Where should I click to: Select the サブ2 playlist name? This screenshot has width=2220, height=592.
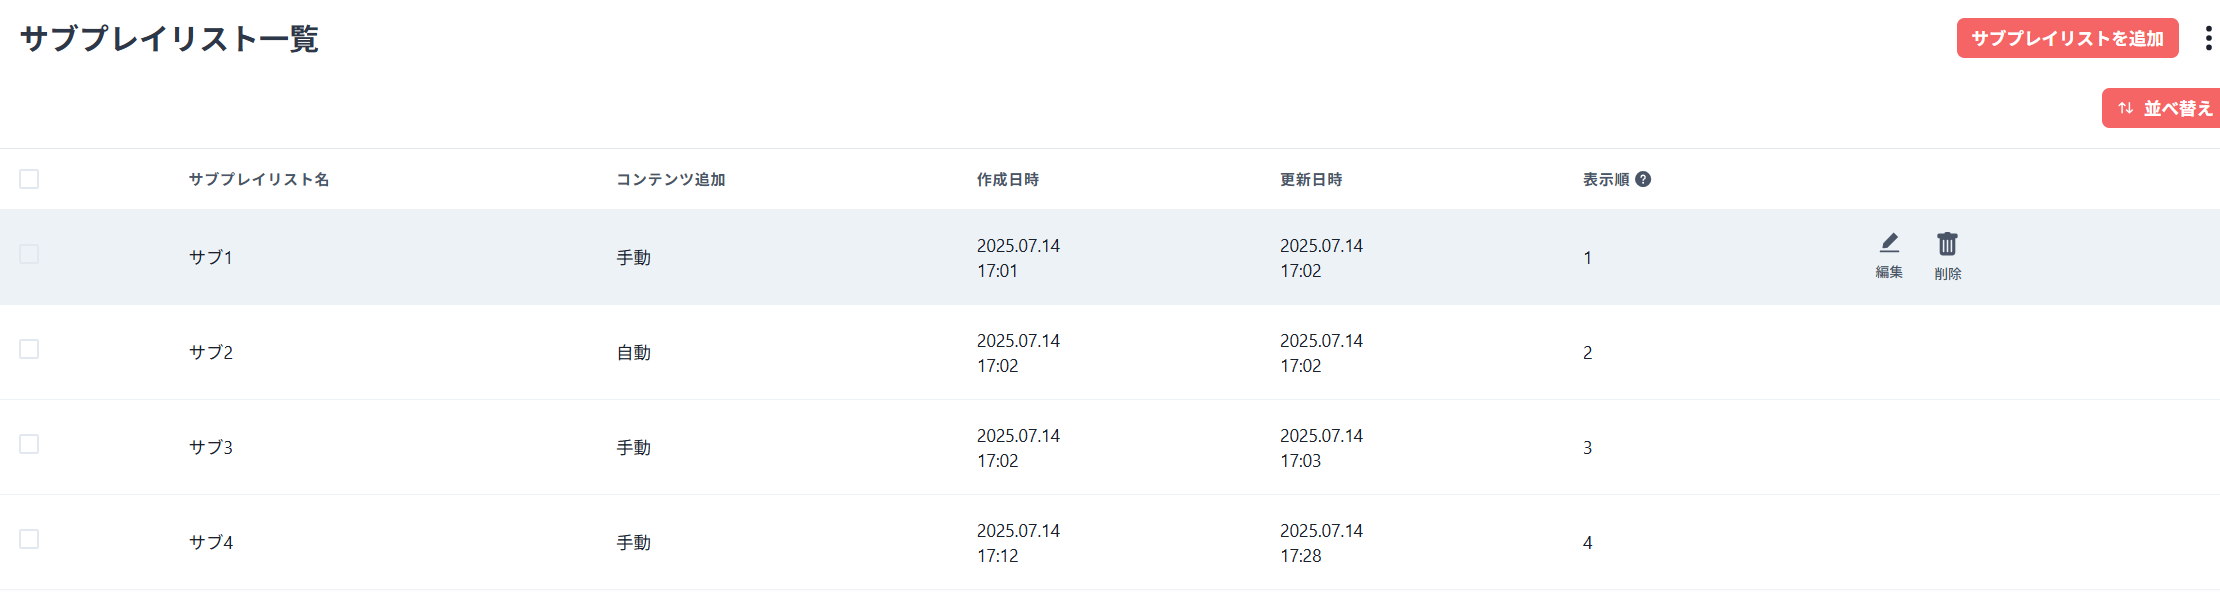211,352
